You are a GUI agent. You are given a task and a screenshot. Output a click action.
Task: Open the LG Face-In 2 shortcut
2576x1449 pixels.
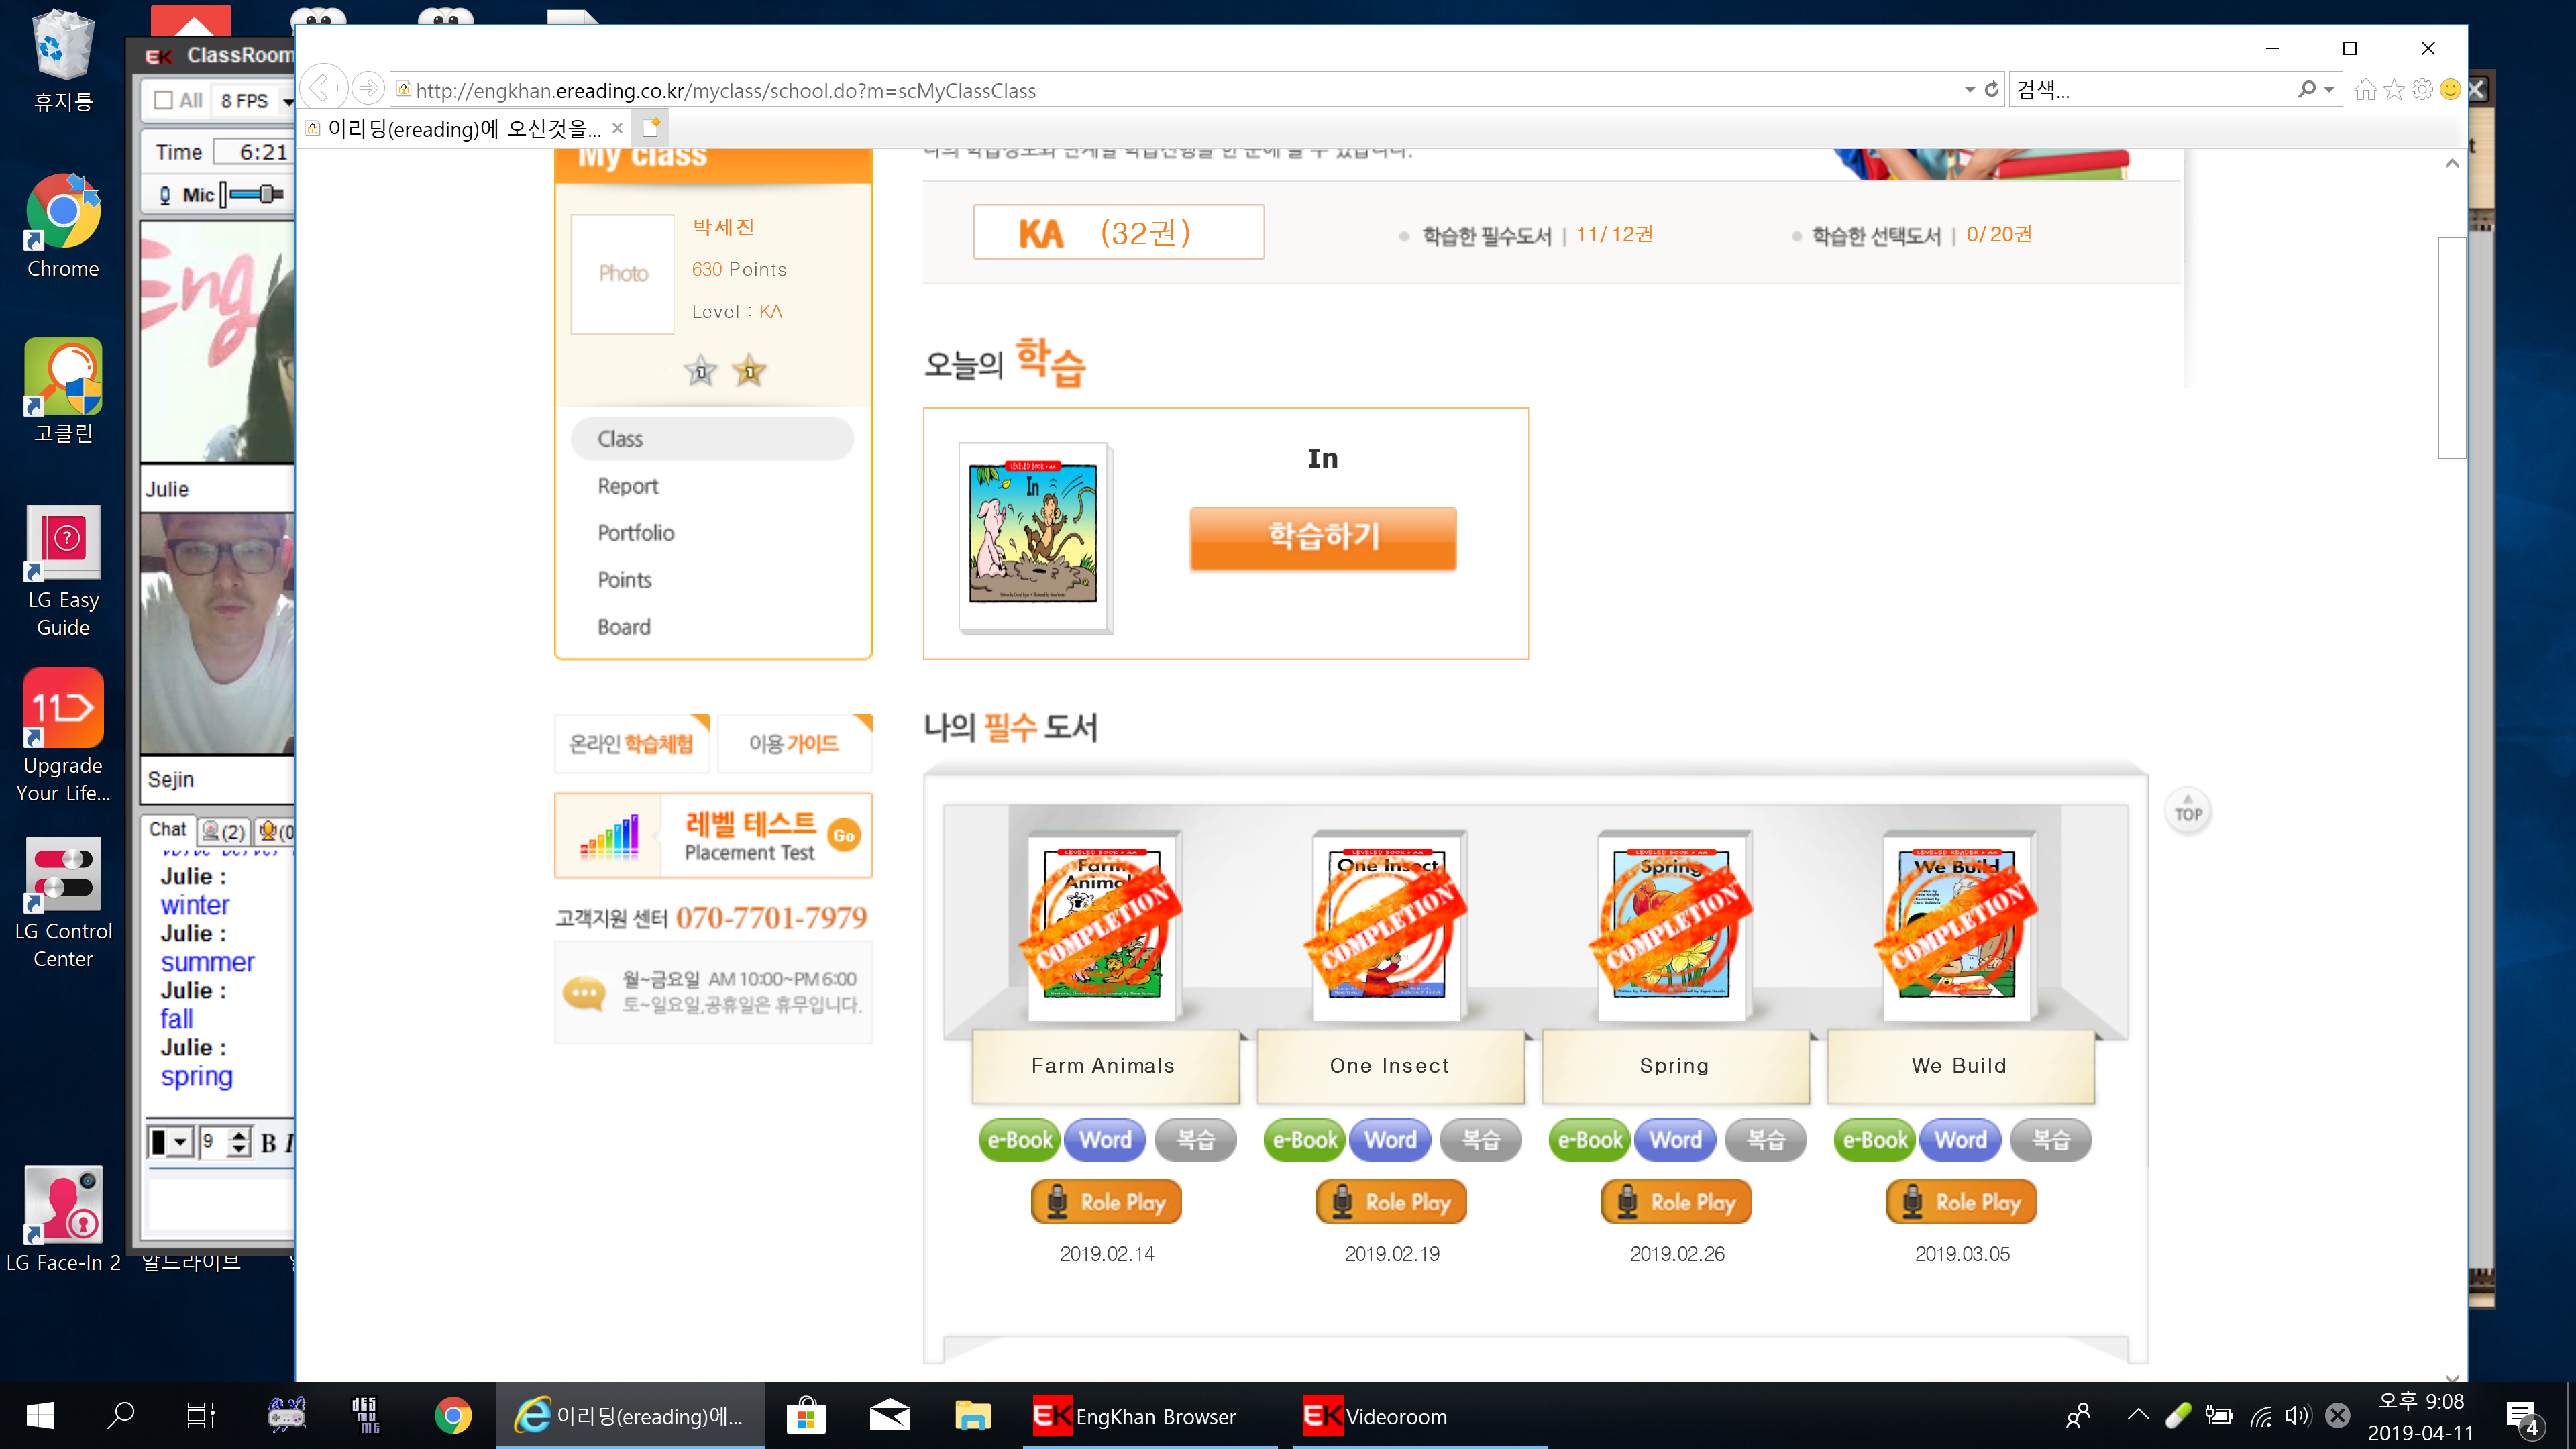pos(63,1219)
